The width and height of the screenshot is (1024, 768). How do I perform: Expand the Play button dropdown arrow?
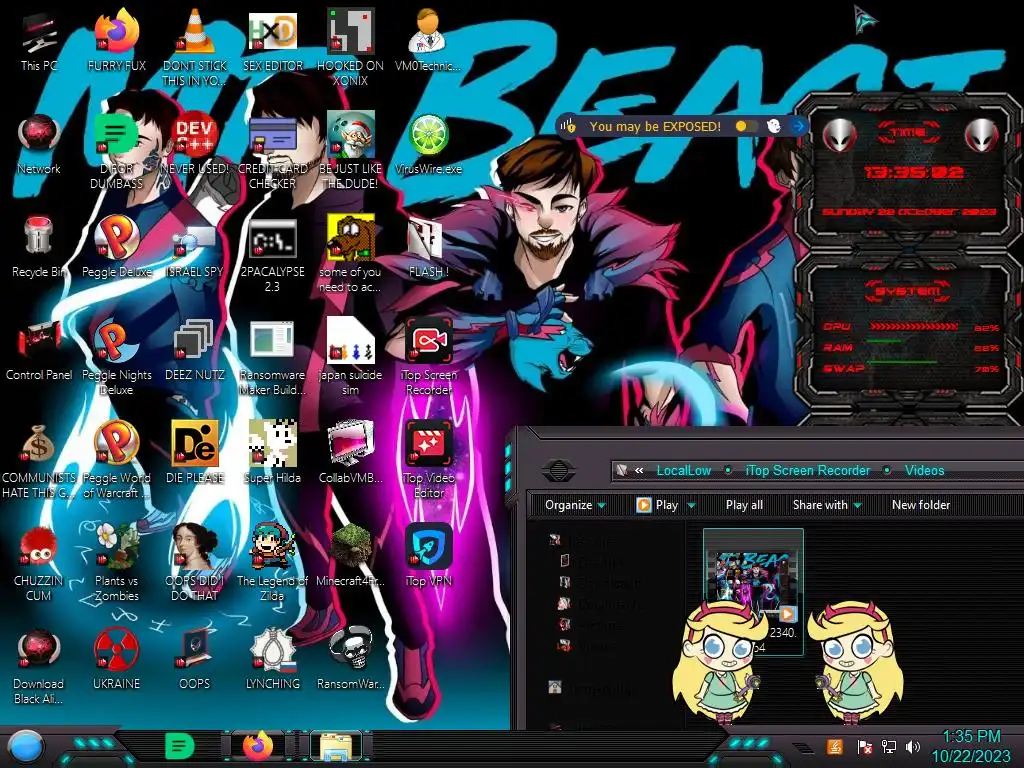[x=691, y=505]
